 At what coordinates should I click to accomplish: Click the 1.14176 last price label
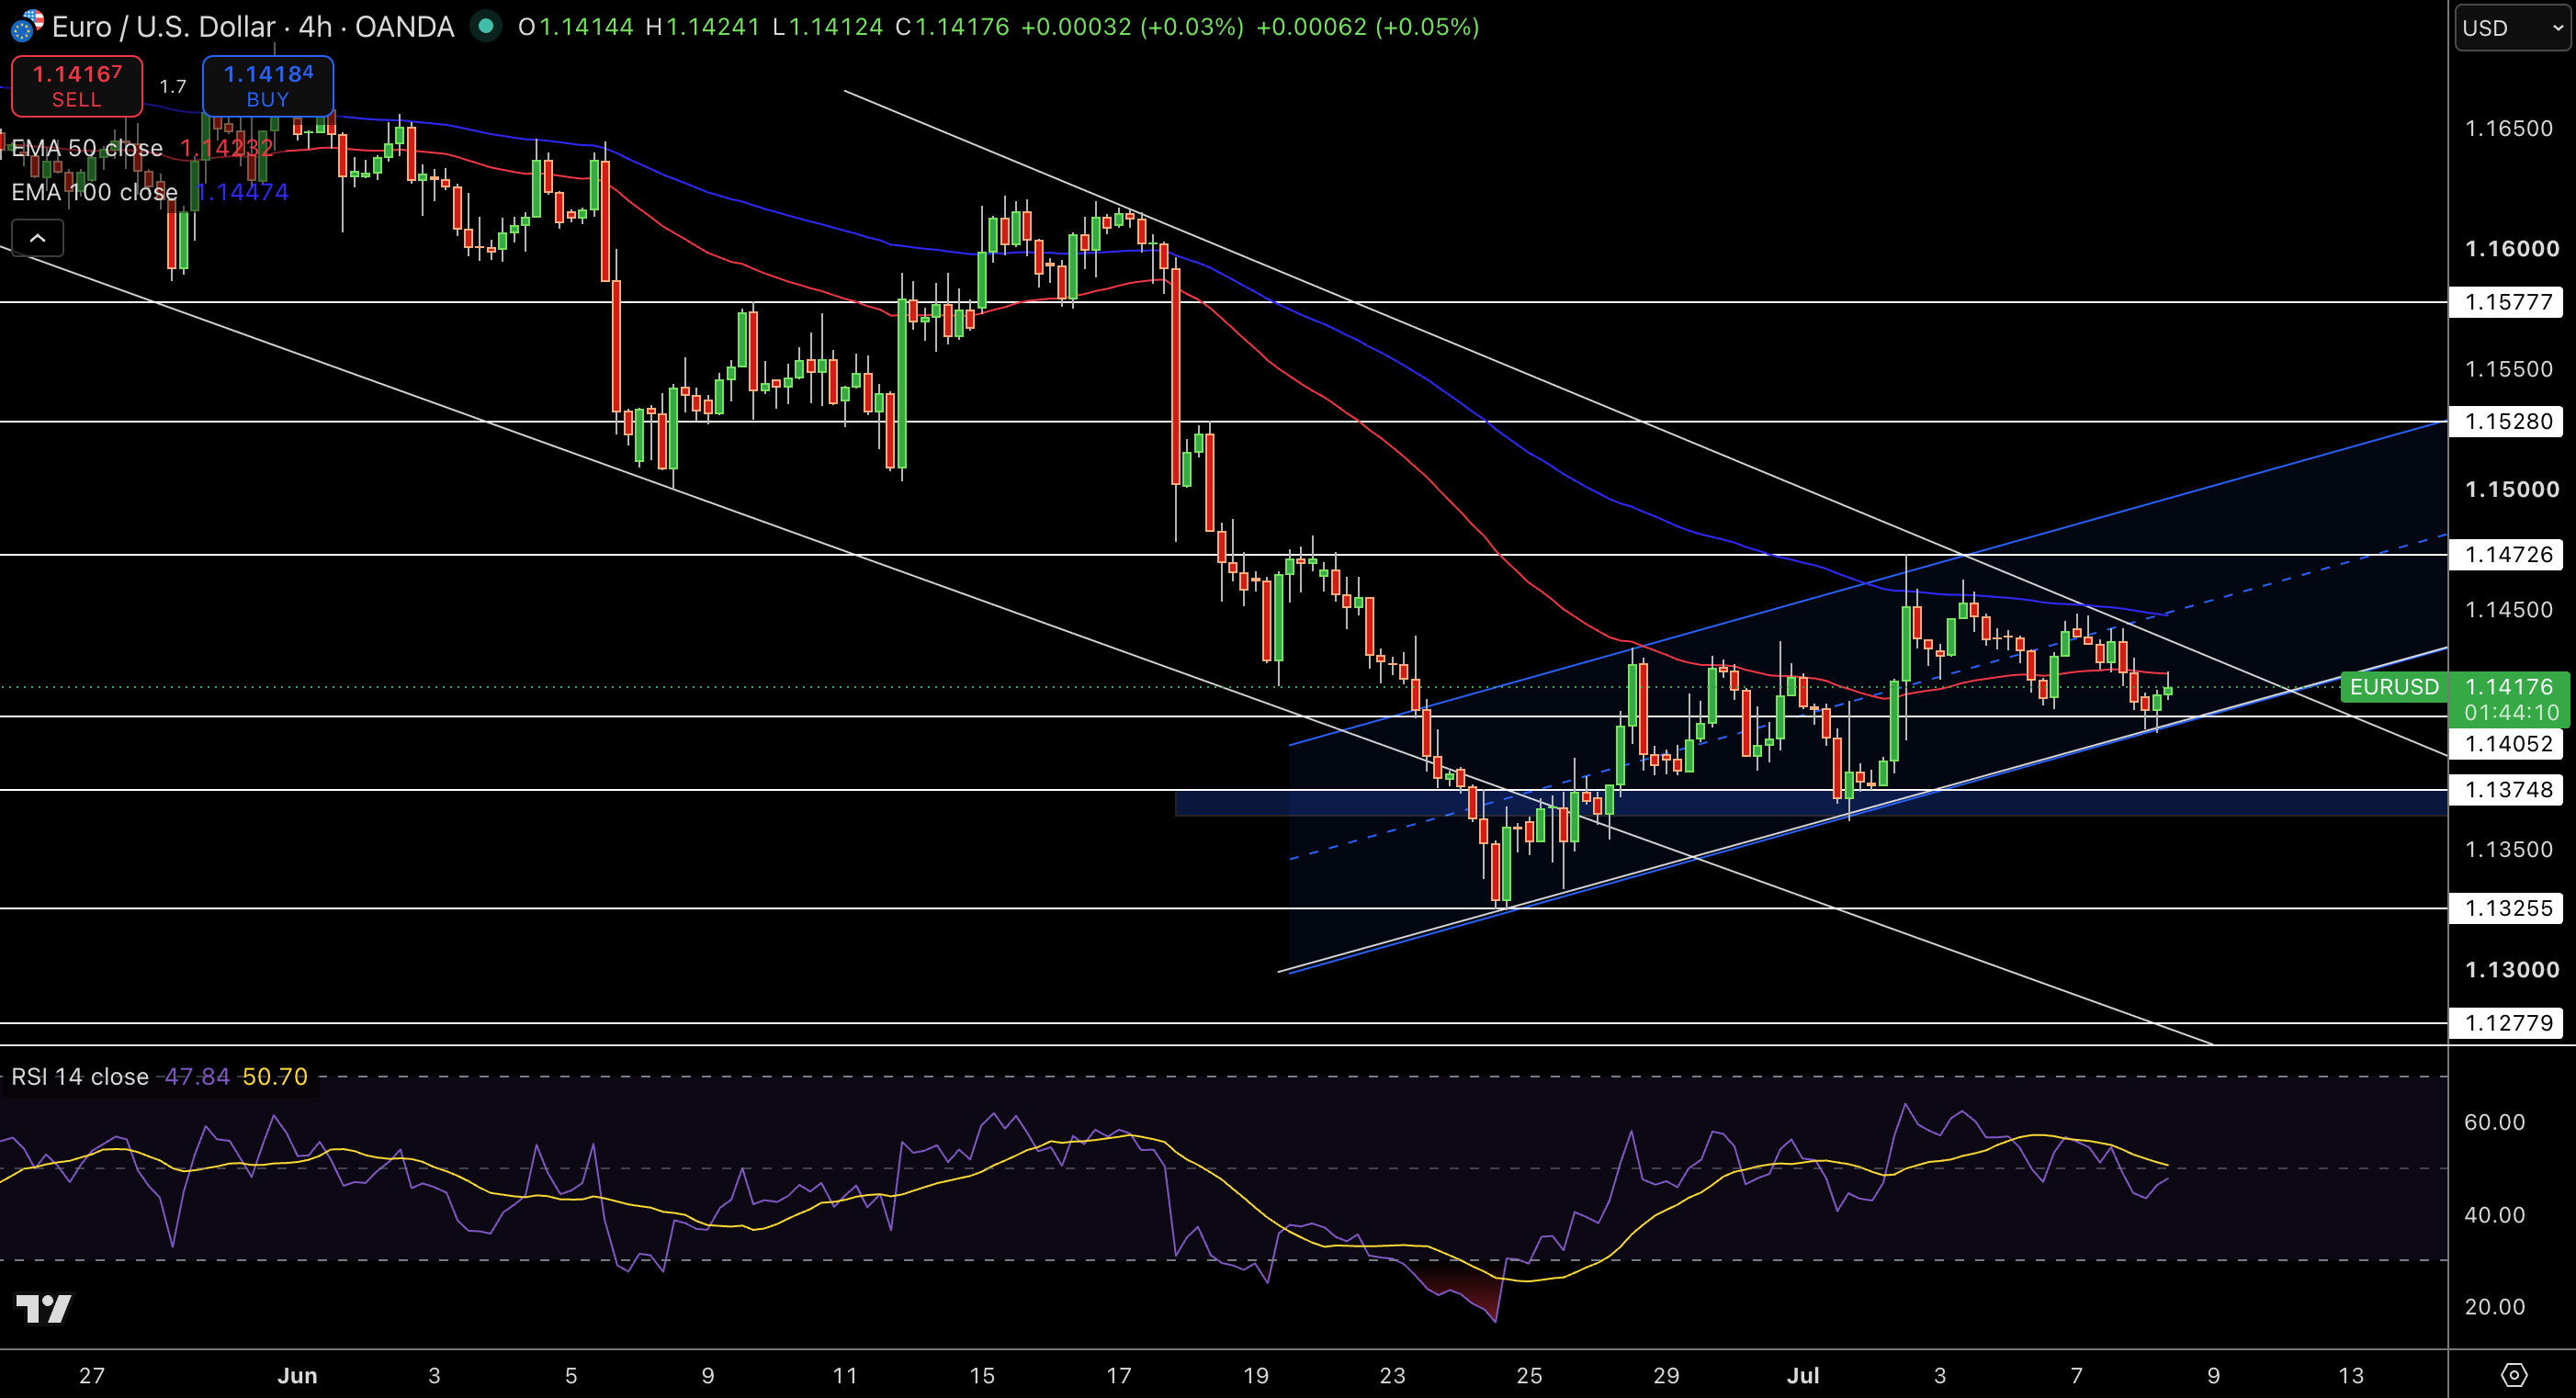pos(2510,687)
